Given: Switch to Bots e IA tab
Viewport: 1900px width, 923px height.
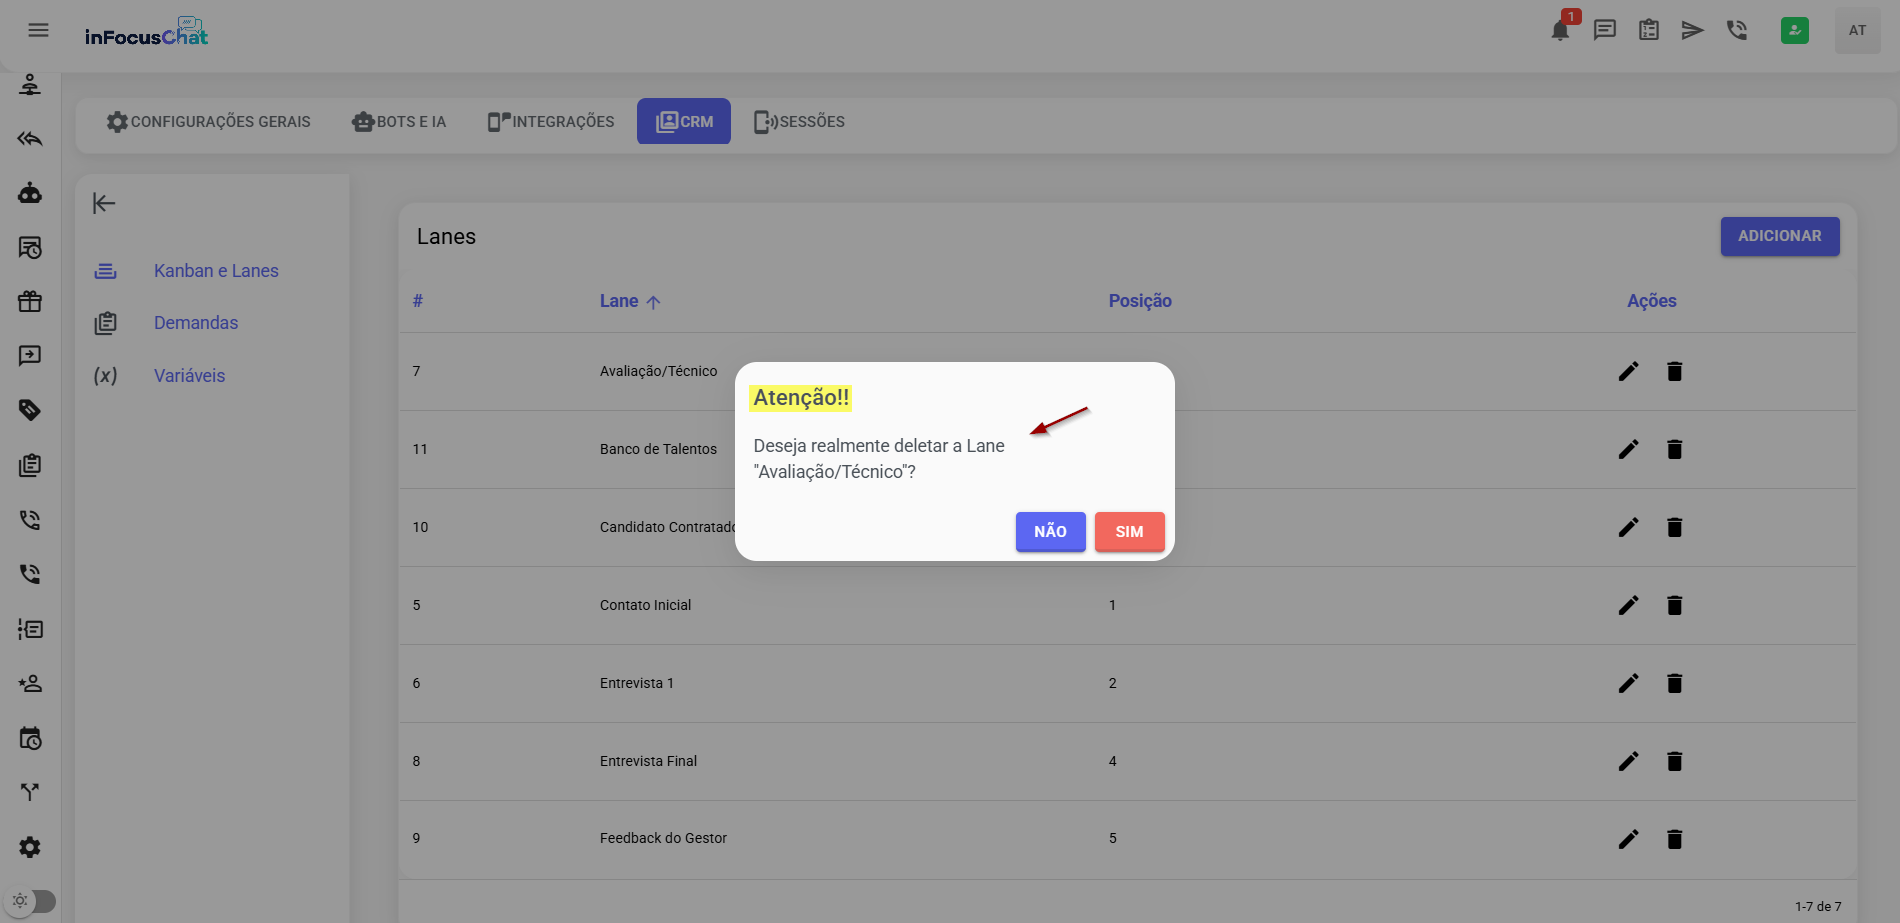Looking at the screenshot, I should pos(399,122).
